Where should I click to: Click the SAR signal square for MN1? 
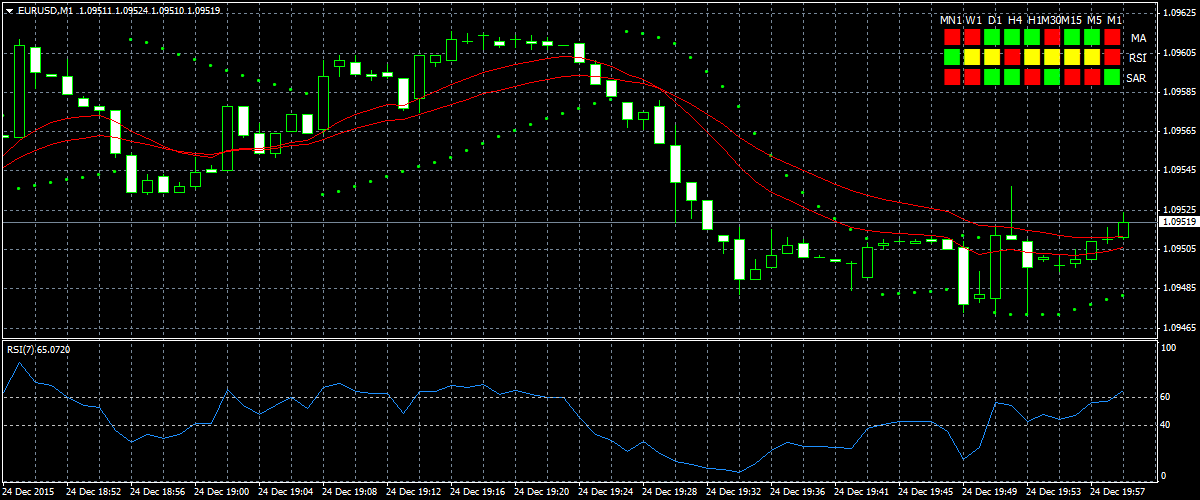(x=952, y=77)
